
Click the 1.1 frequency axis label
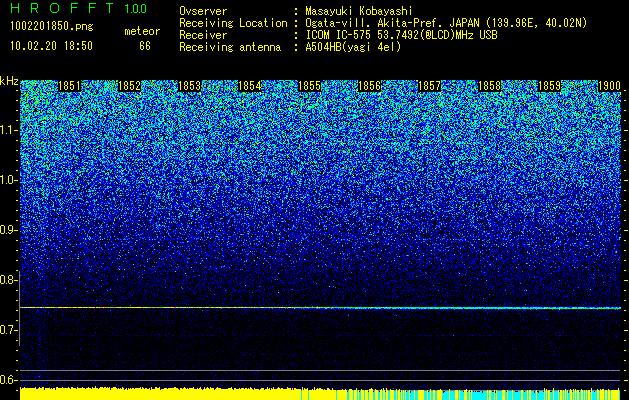point(7,130)
